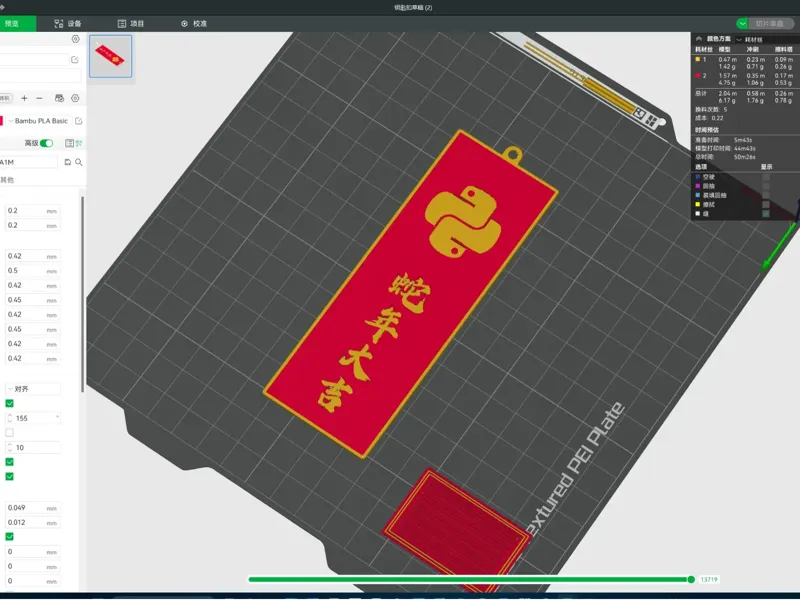Click the 0.5 mm line width field
The image size is (800, 600).
tap(33, 270)
